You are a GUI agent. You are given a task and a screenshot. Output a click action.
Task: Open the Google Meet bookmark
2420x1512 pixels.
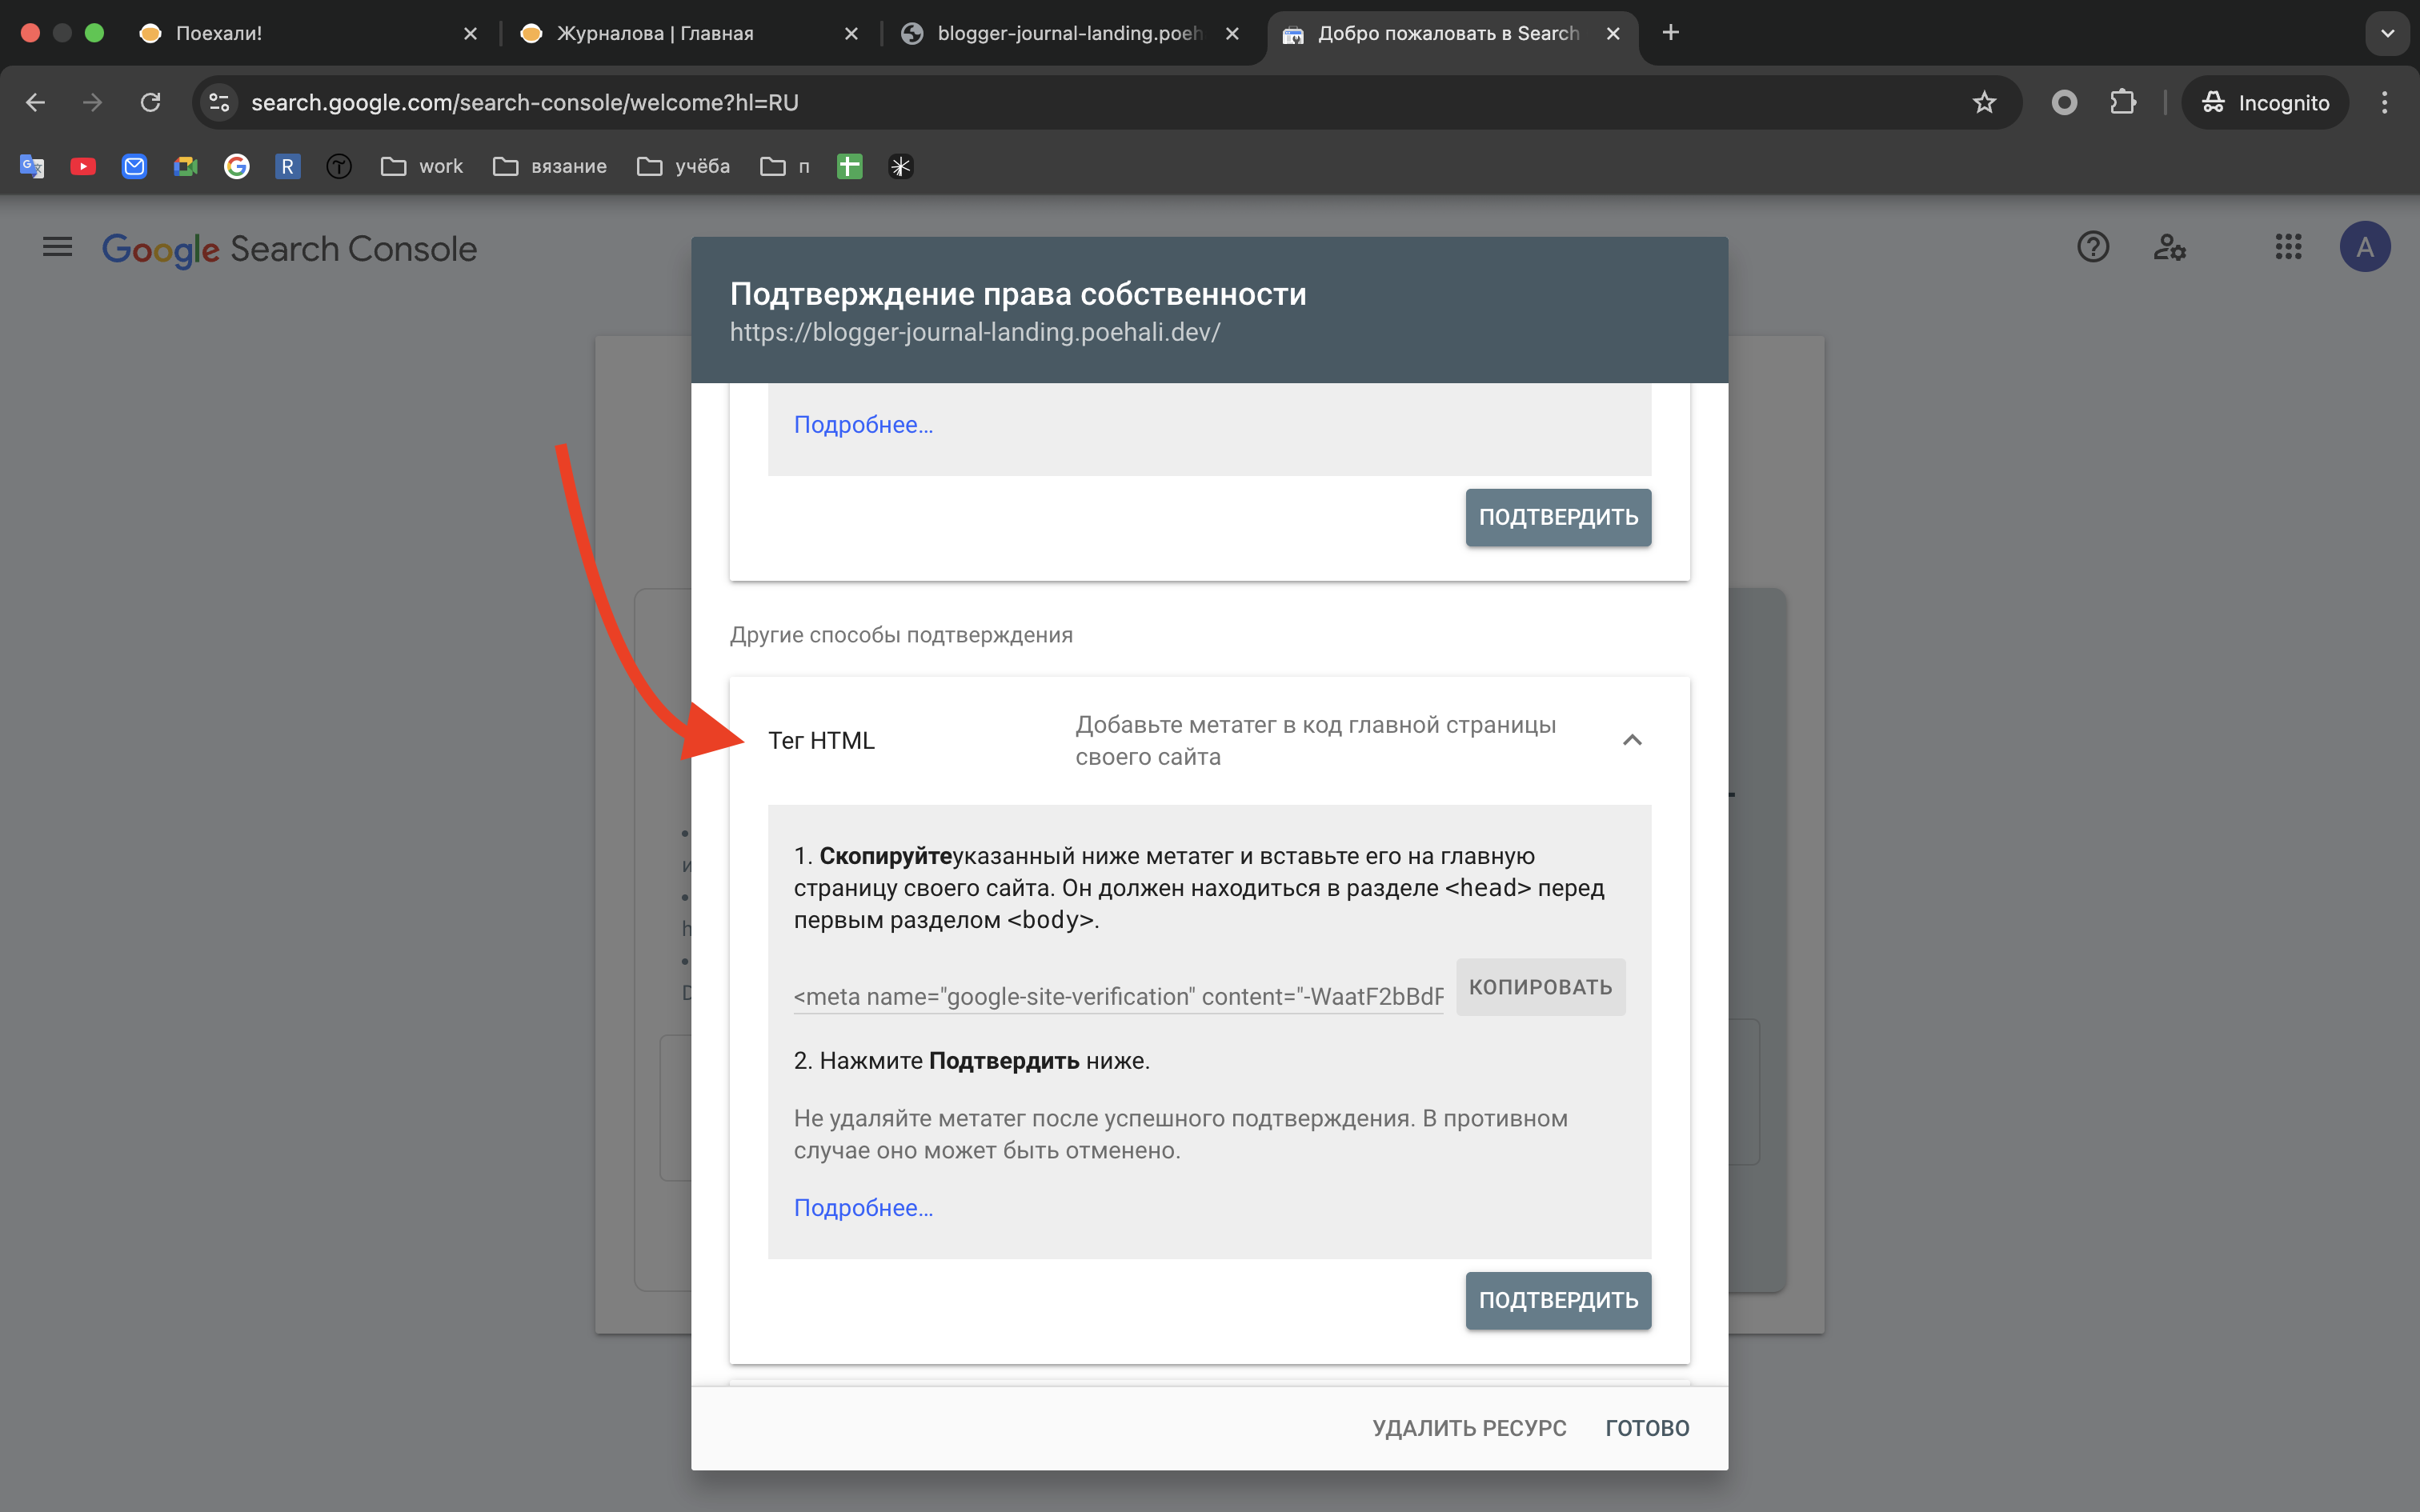(186, 166)
